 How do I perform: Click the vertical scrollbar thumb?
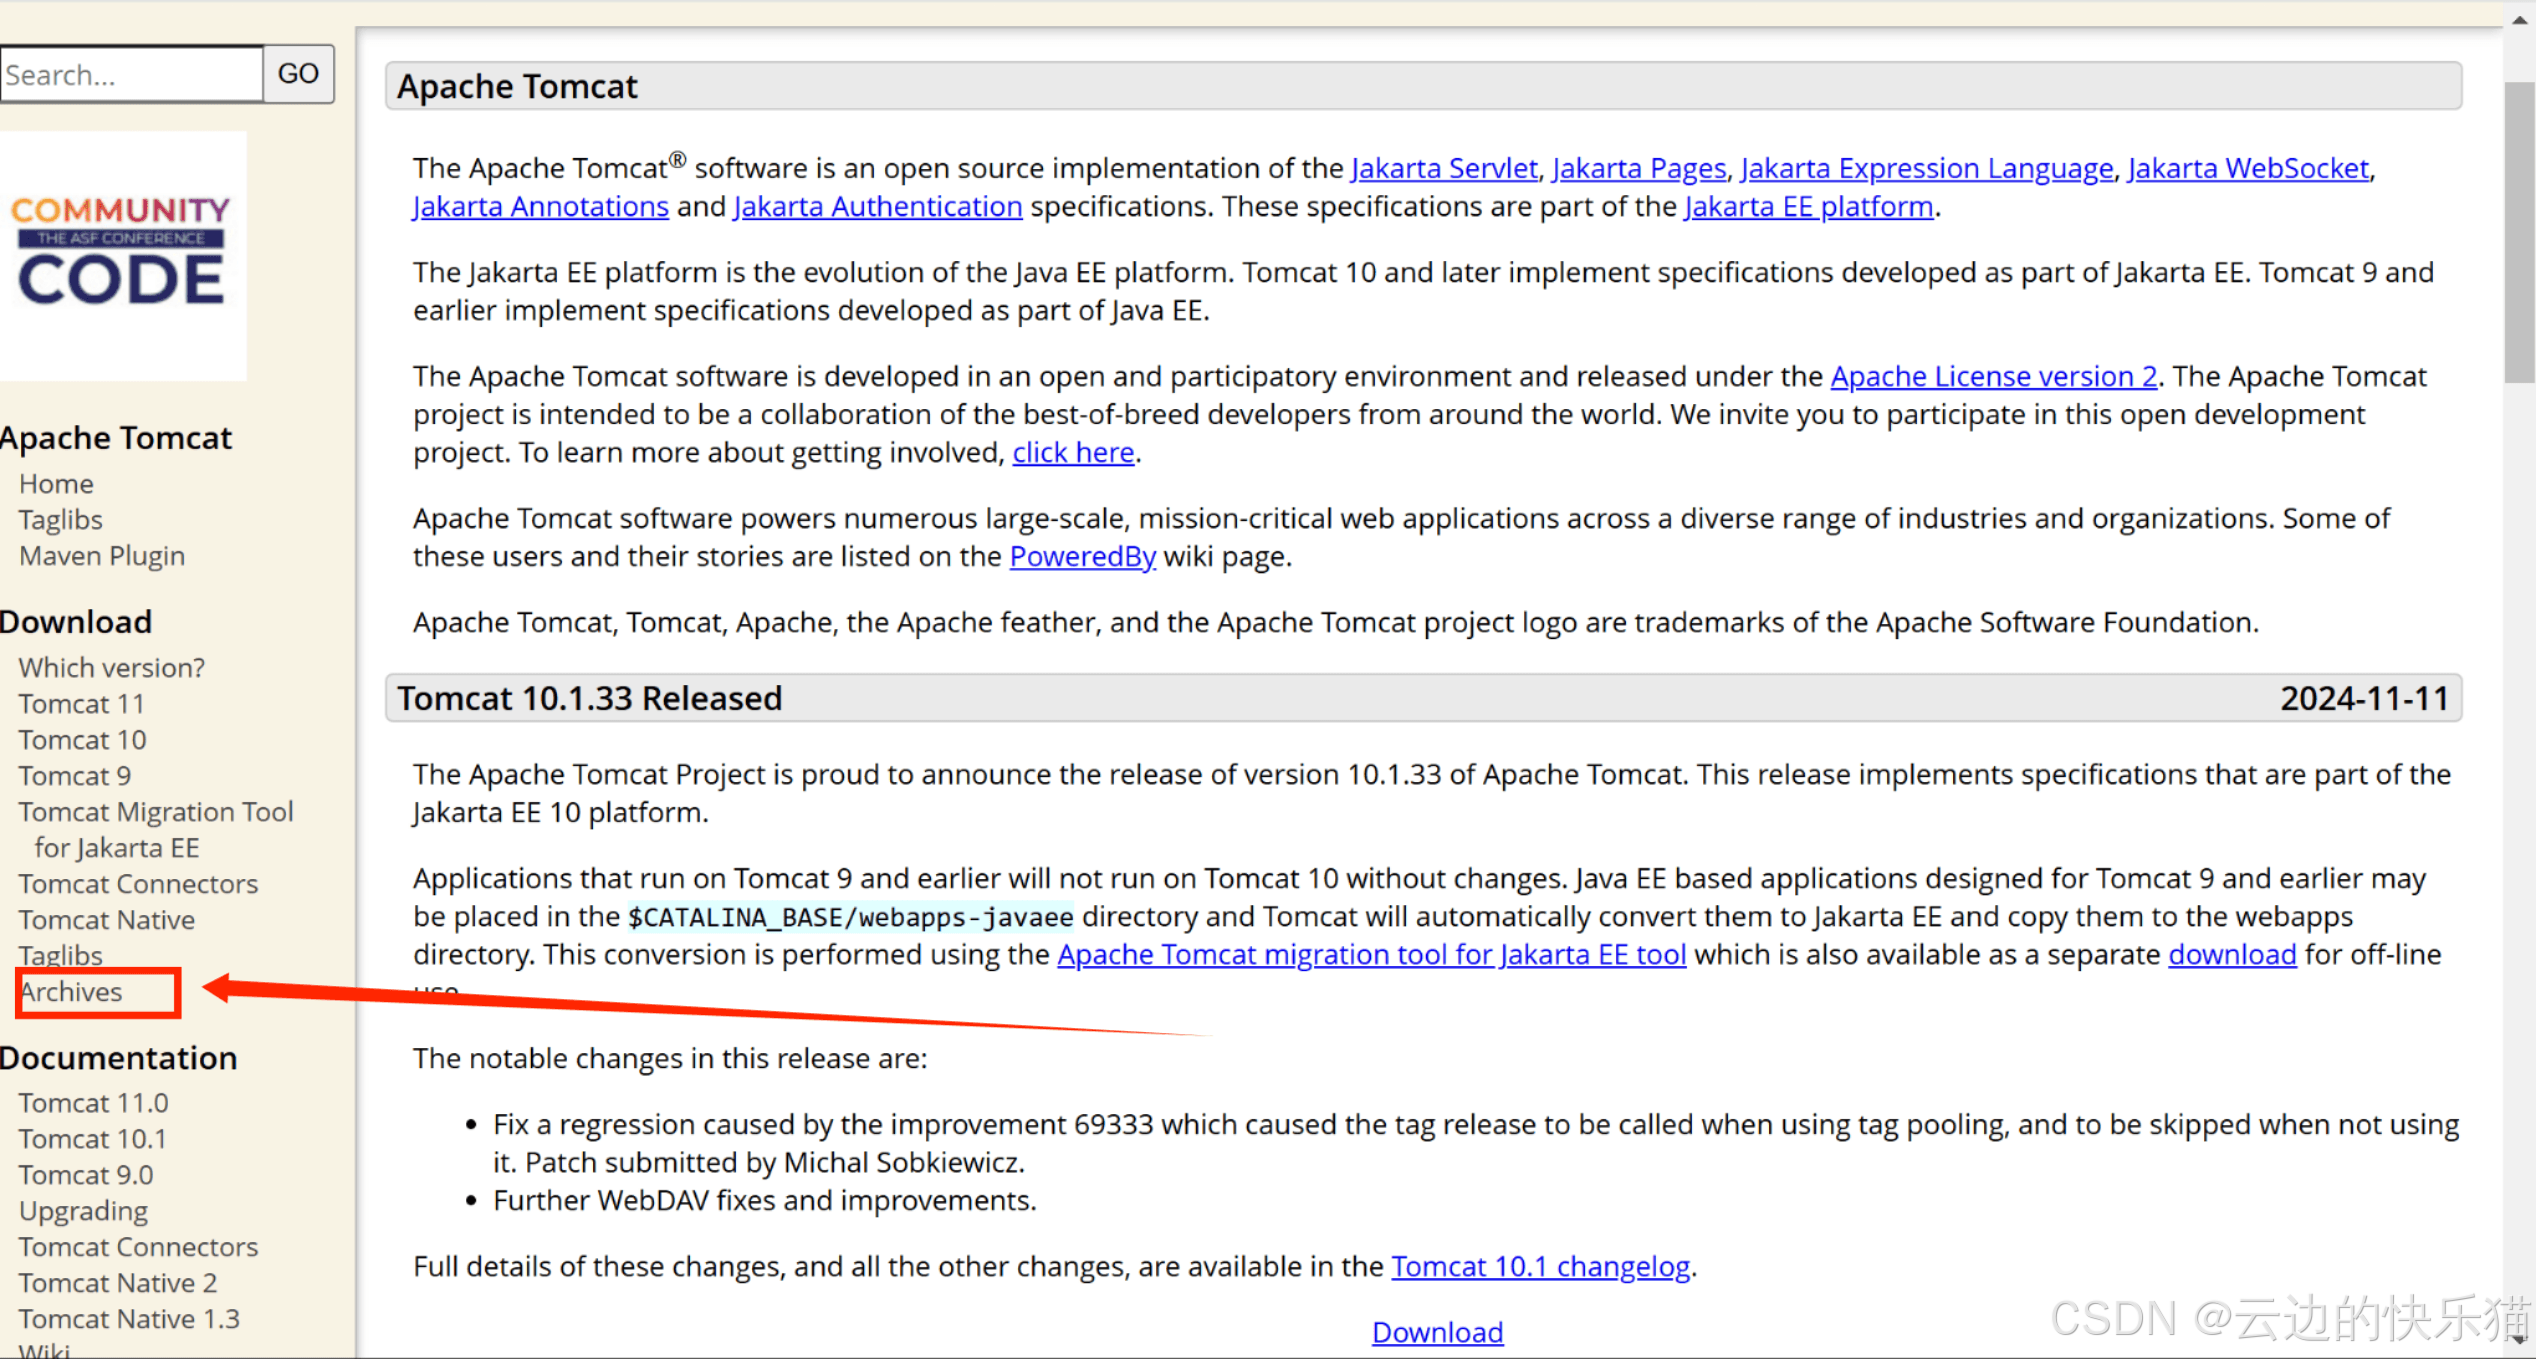coord(2520,232)
